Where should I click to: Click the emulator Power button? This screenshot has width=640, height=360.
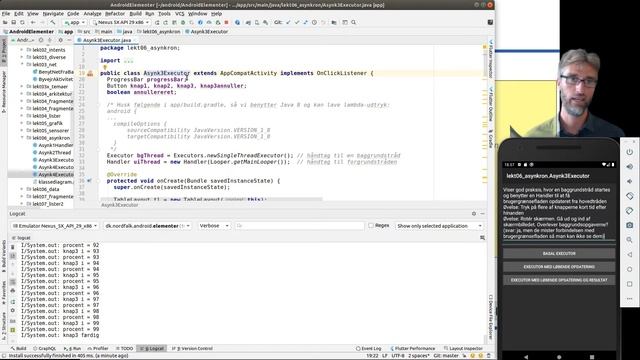[x=629, y=152]
